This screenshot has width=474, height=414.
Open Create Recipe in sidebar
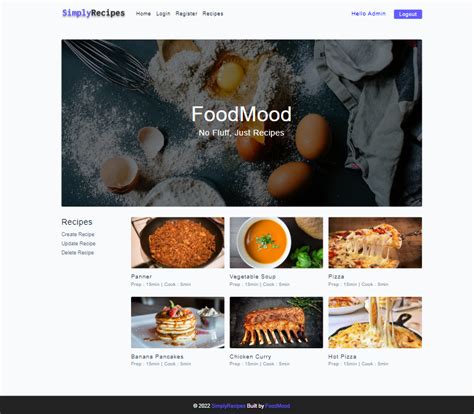(78, 234)
